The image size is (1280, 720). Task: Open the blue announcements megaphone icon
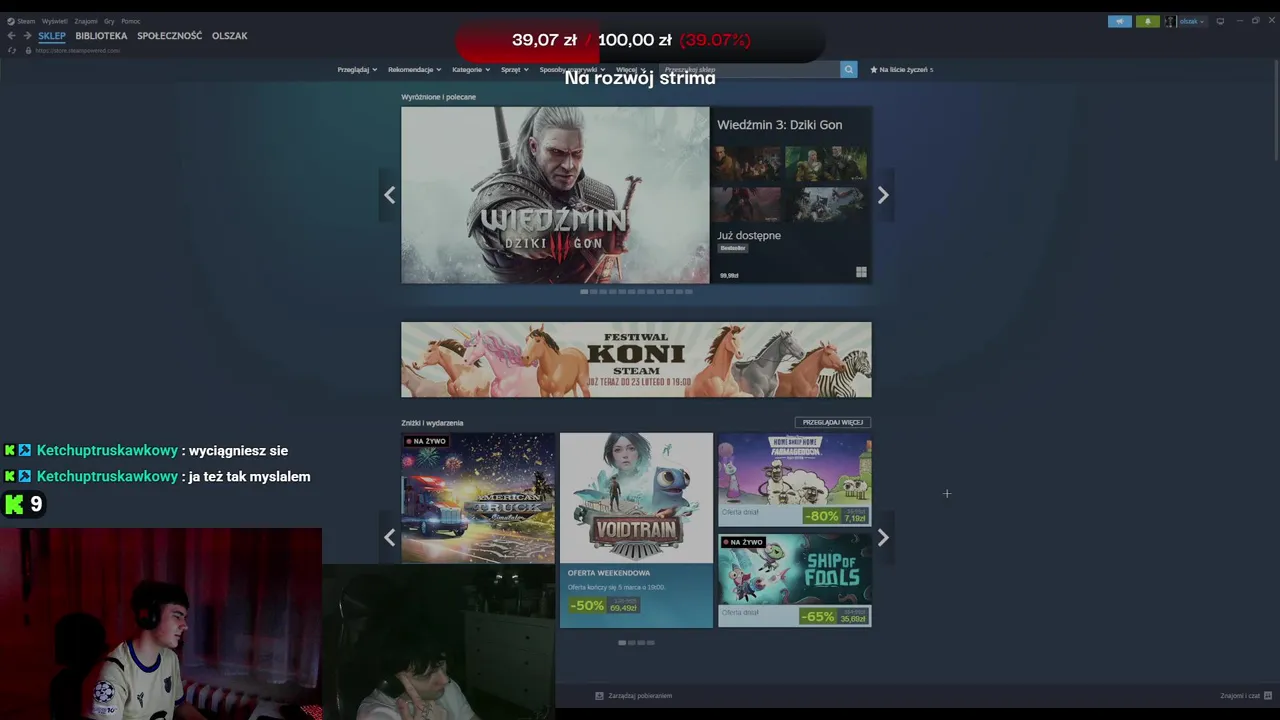1120,21
